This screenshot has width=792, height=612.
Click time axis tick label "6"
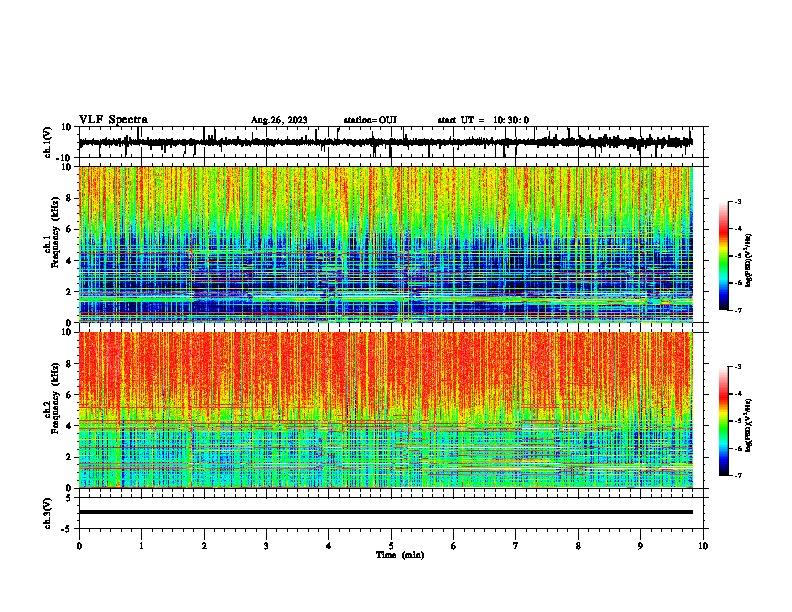pos(453,546)
